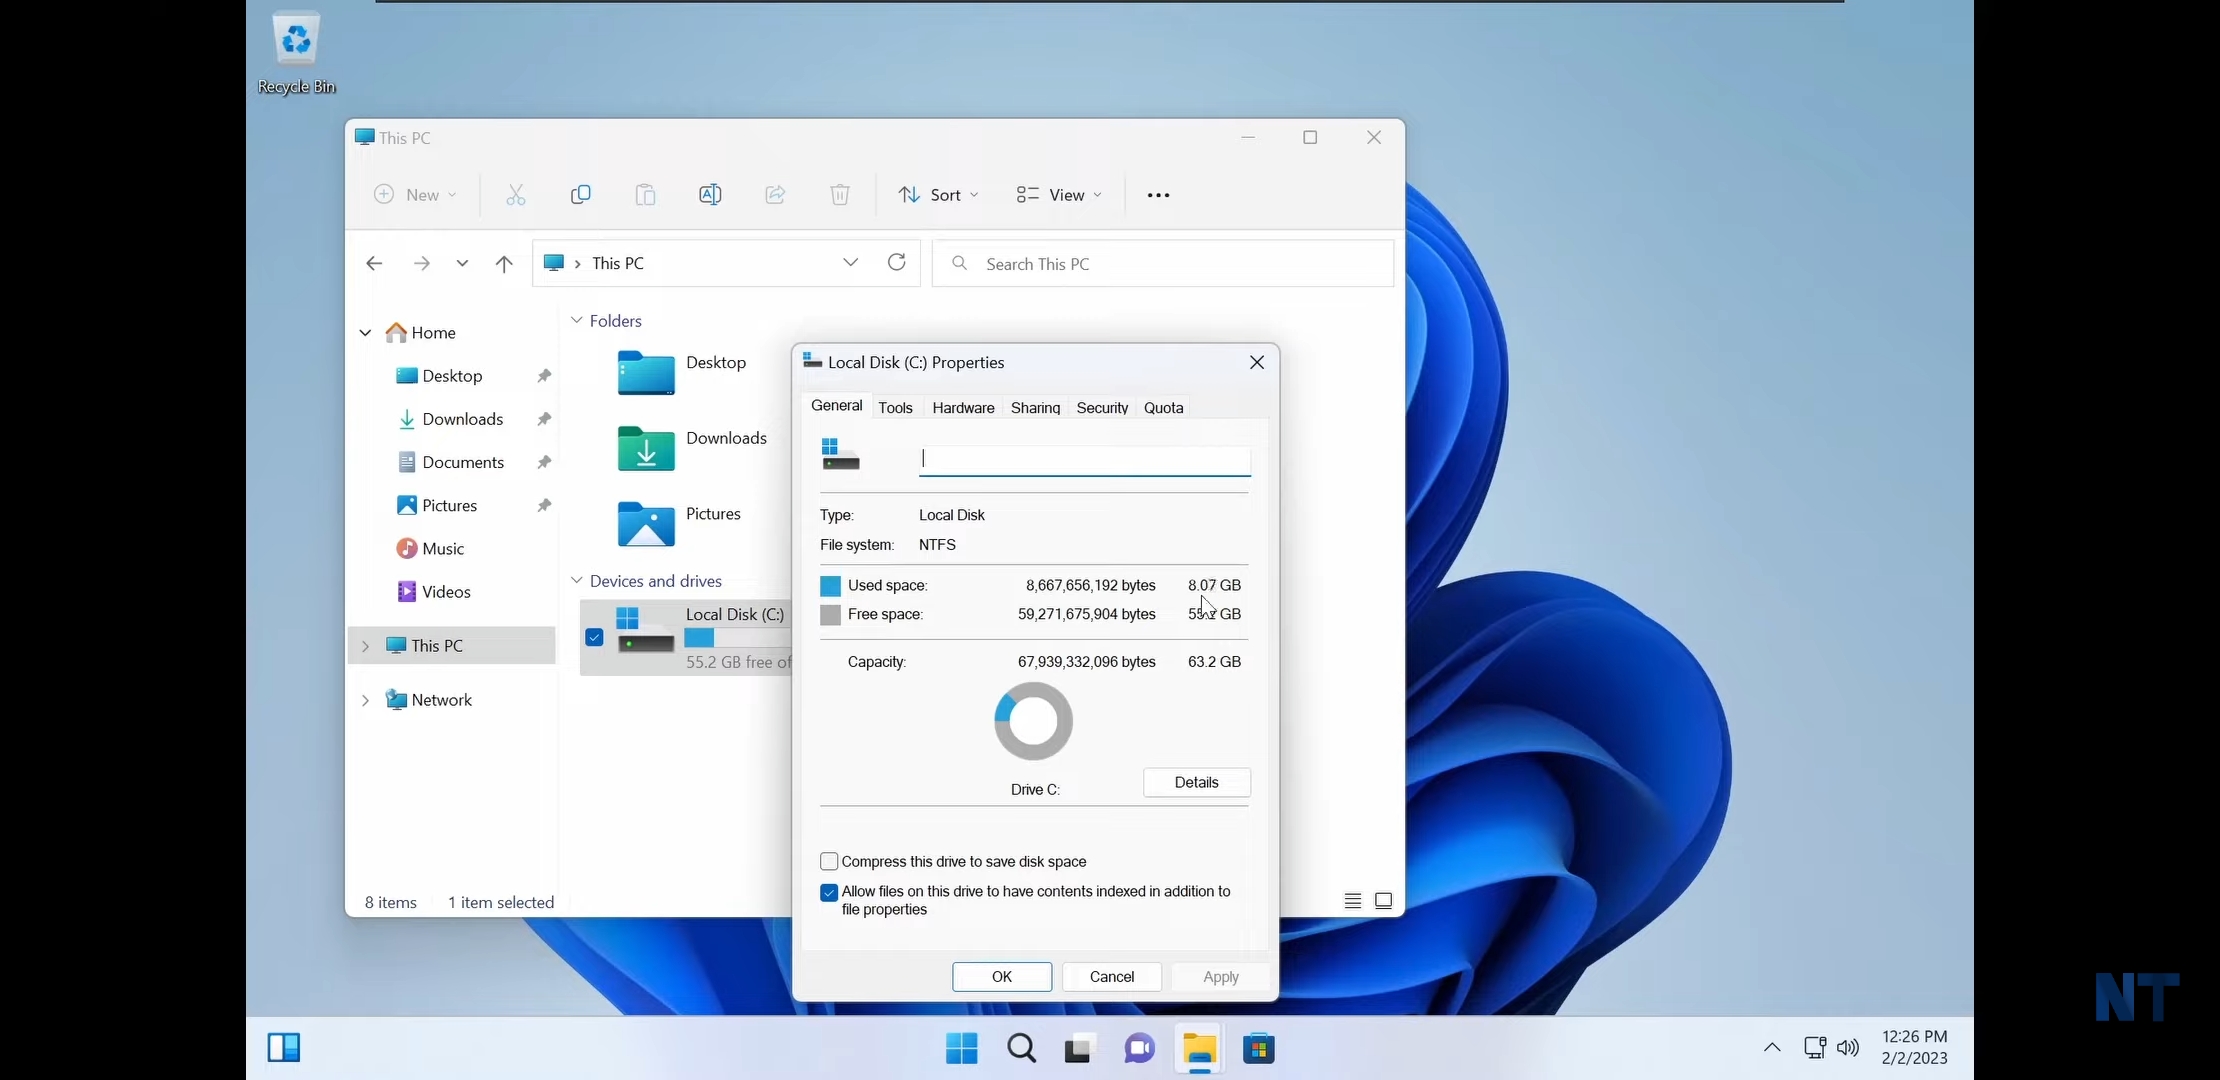Viewport: 2220px width, 1080px height.
Task: Expand the This PC tree item
Action: [x=364, y=644]
